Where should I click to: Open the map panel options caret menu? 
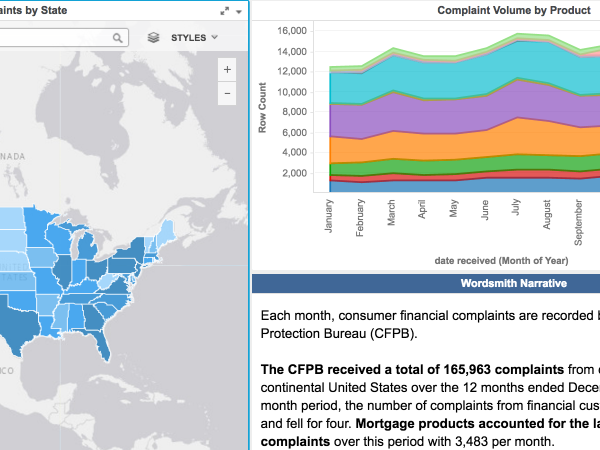[x=239, y=11]
